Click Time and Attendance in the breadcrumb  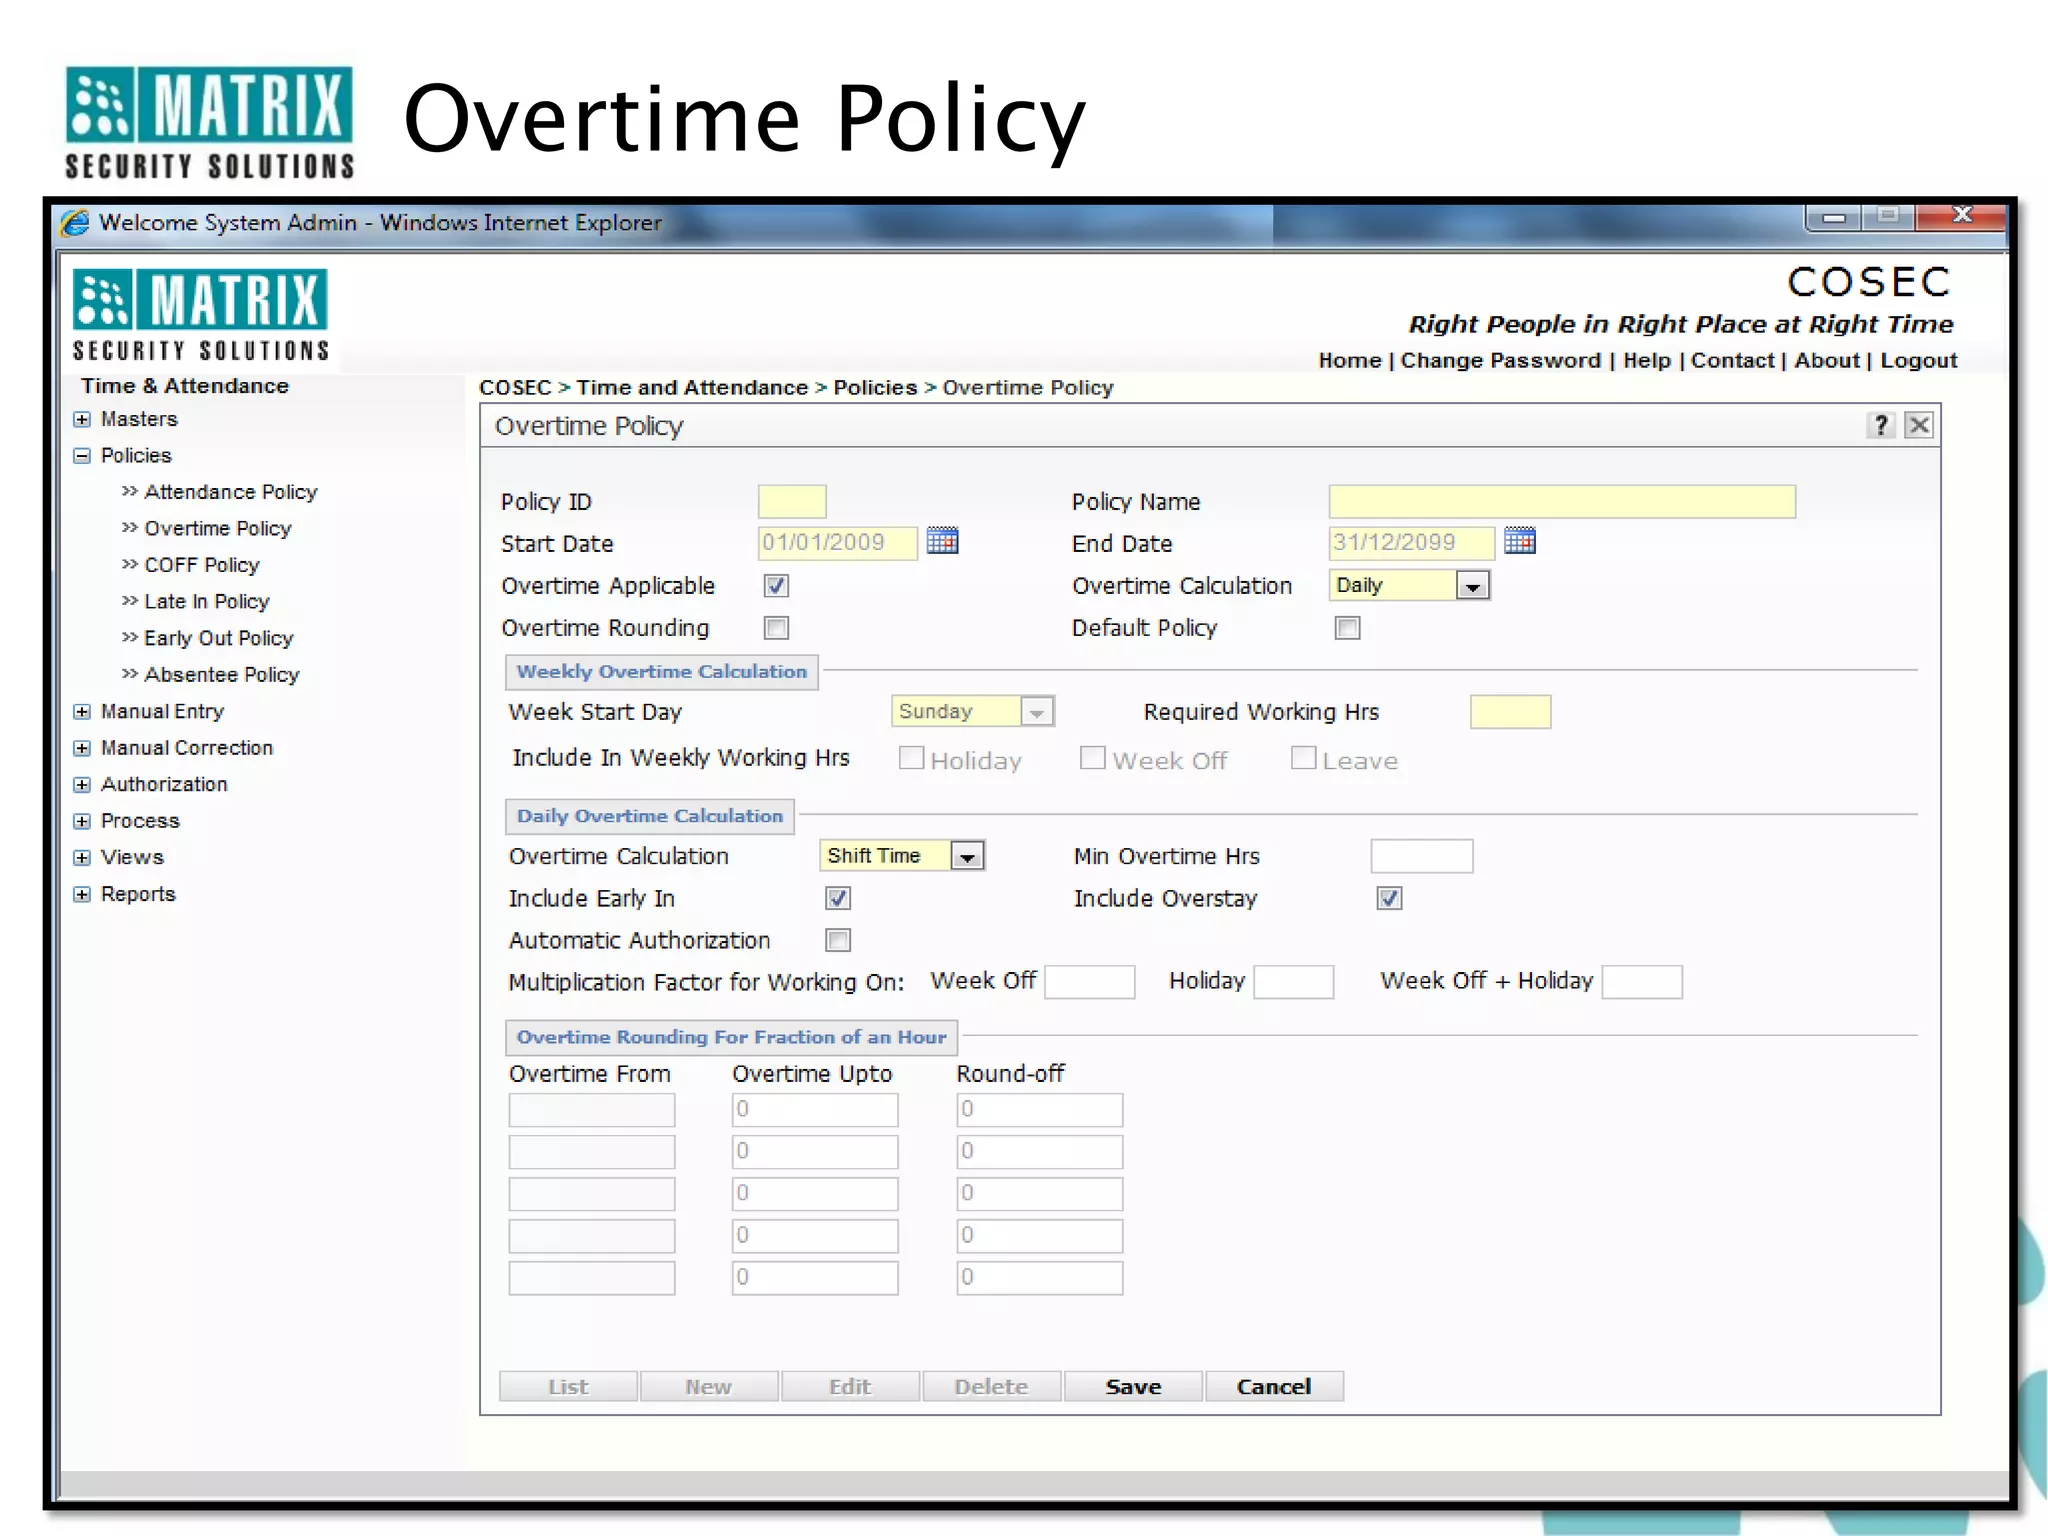[692, 388]
